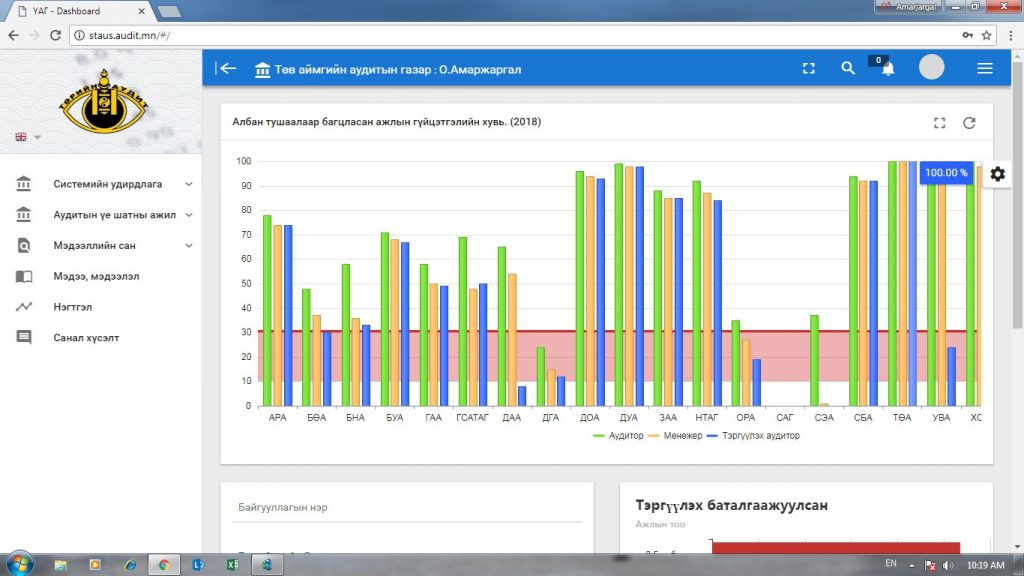Viewport: 1024px width, 576px height.
Task: Show hidden icons in the system tray
Action: coord(912,566)
